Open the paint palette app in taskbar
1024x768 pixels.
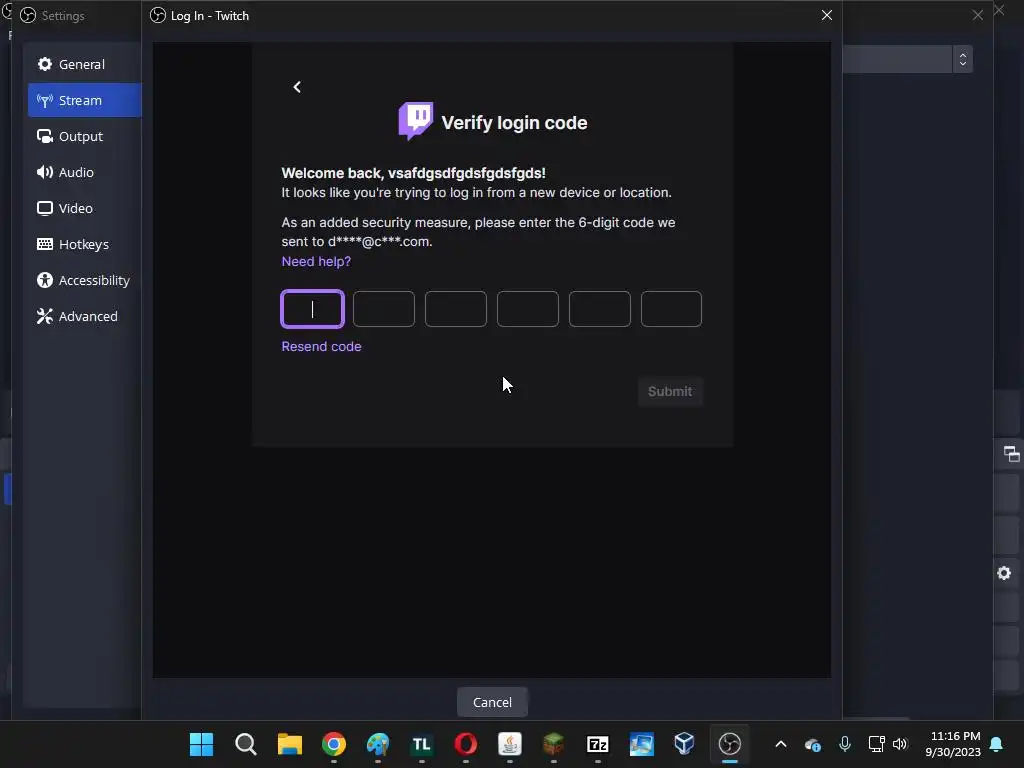click(x=377, y=744)
